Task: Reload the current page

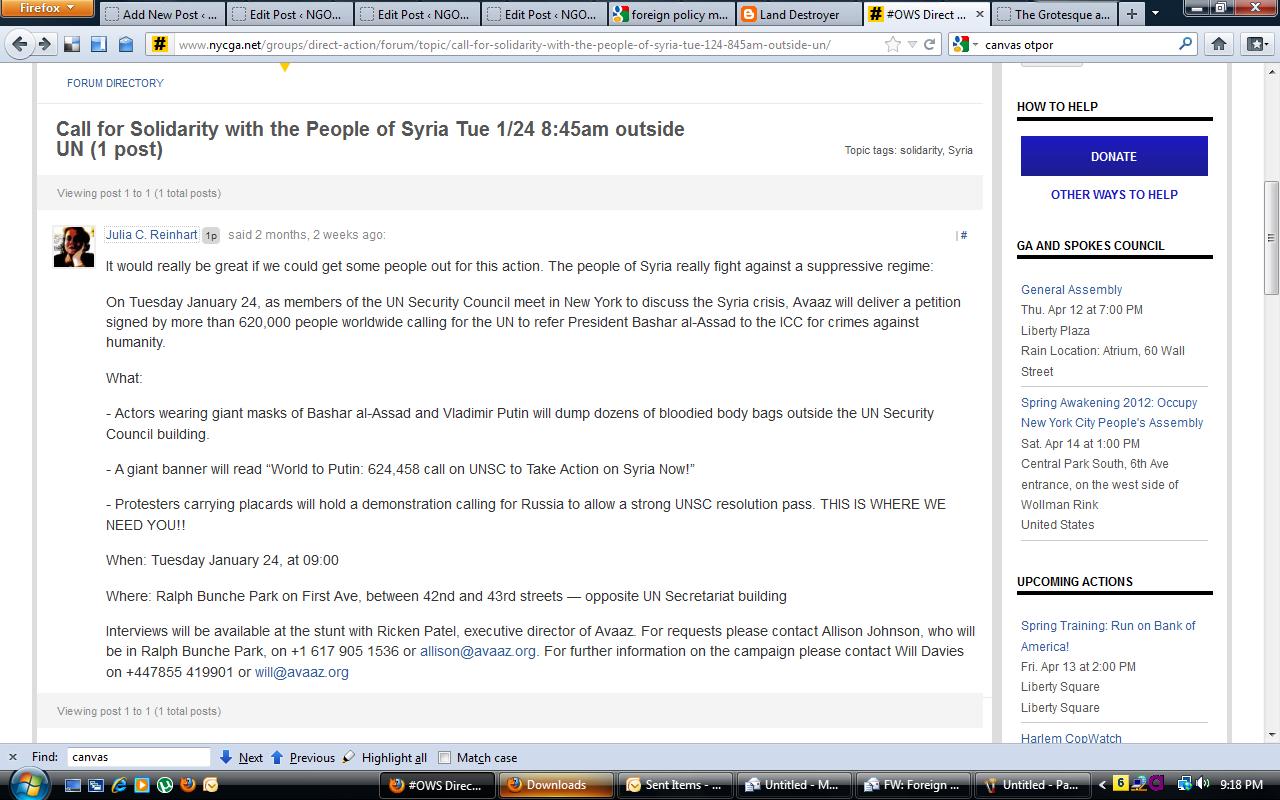Action: click(930, 44)
